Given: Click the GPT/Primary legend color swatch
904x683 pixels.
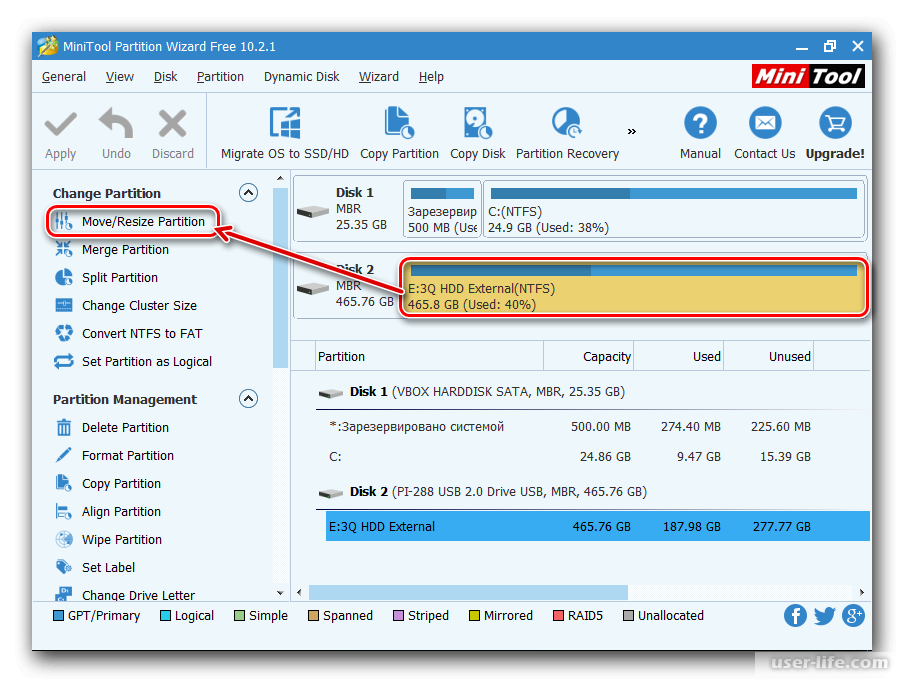Looking at the screenshot, I should 58,616.
